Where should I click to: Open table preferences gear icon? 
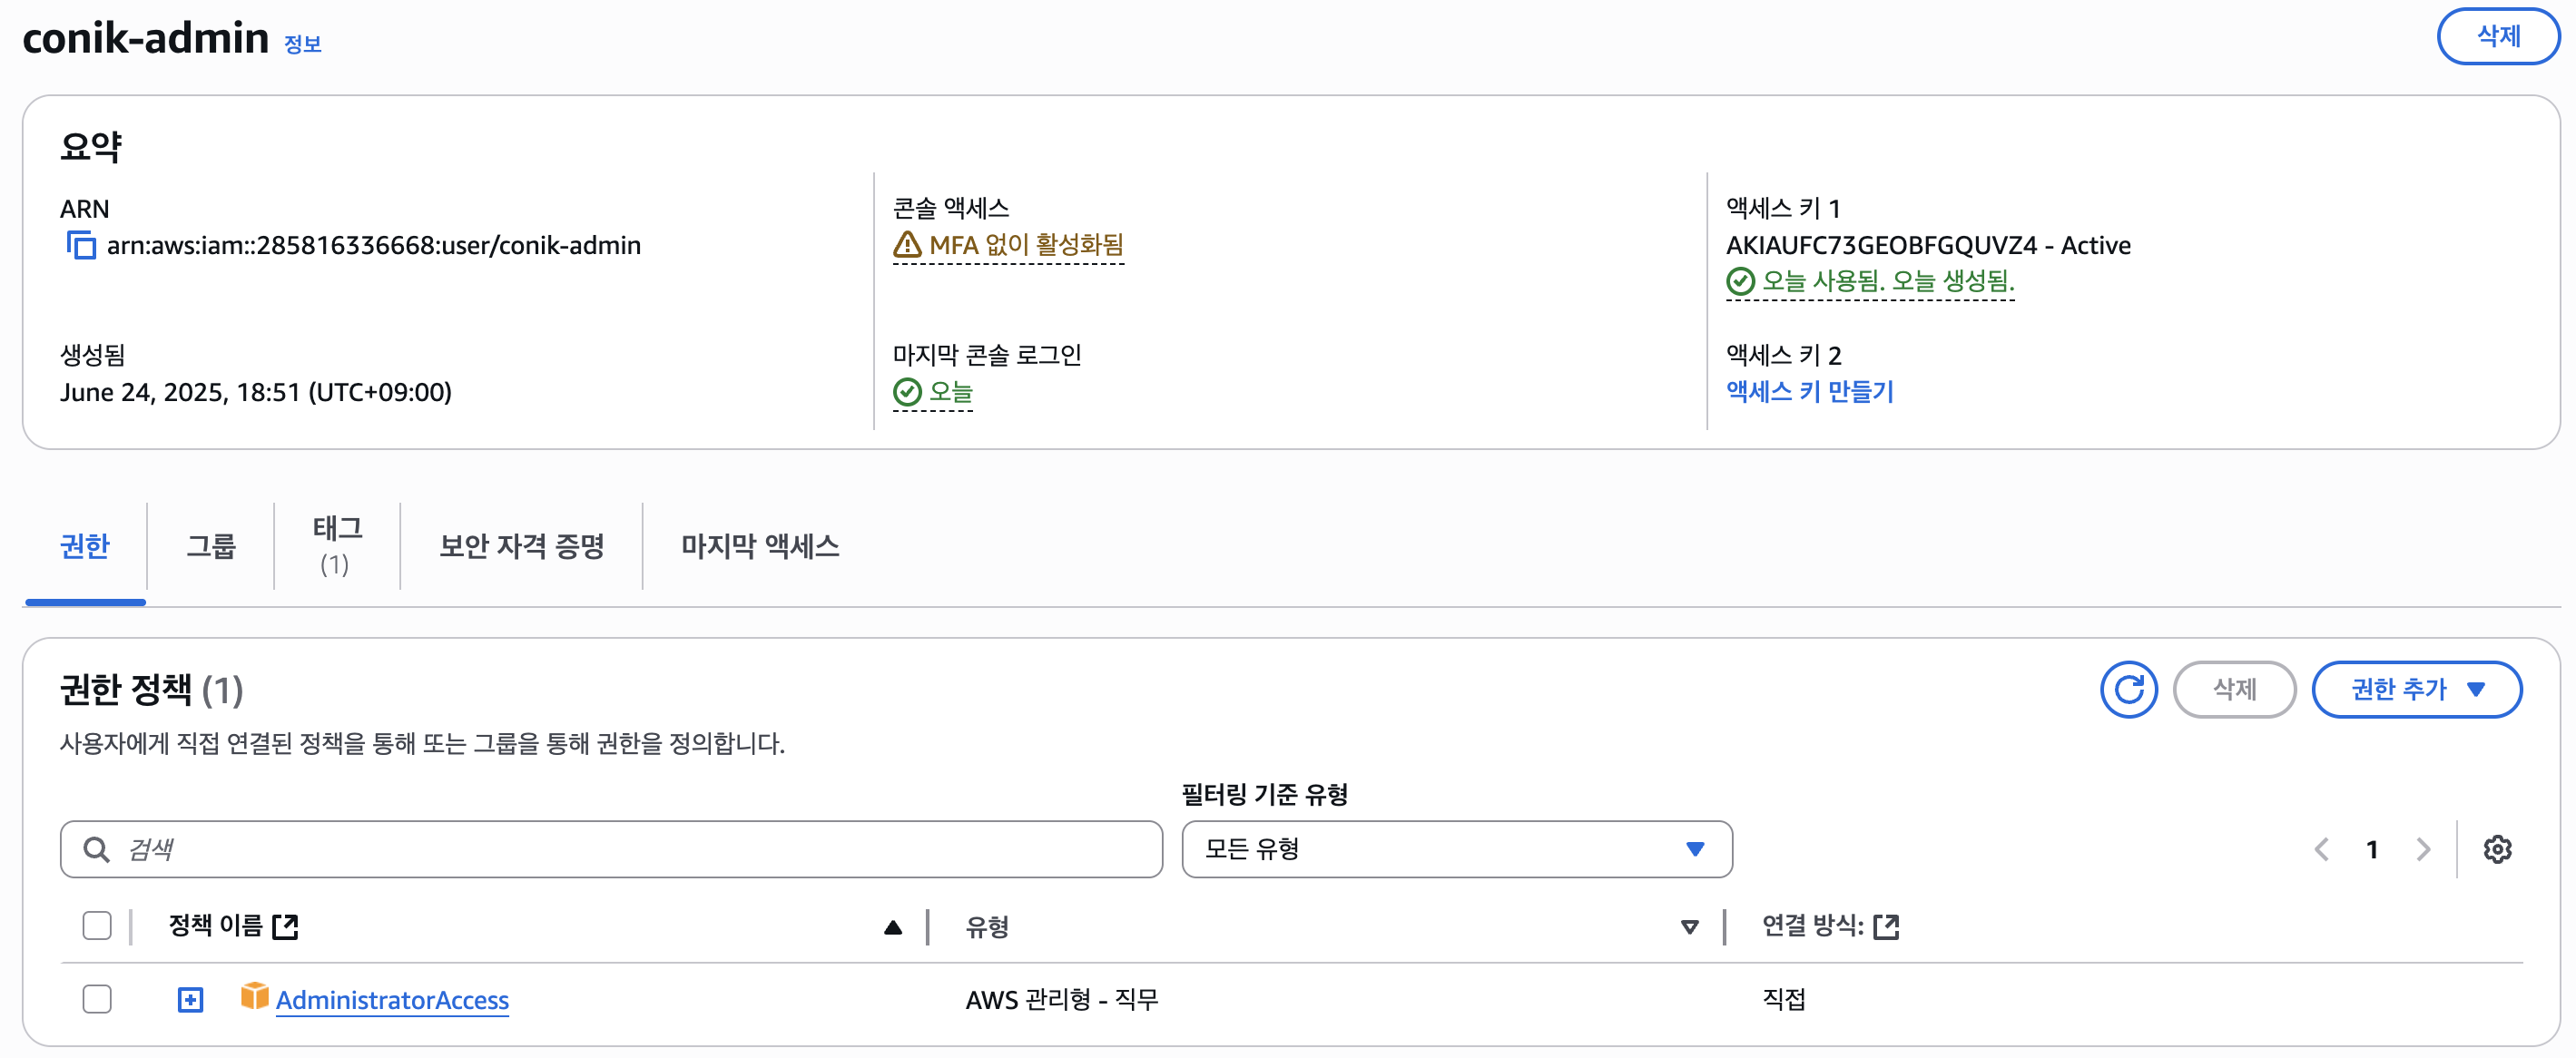point(2496,849)
